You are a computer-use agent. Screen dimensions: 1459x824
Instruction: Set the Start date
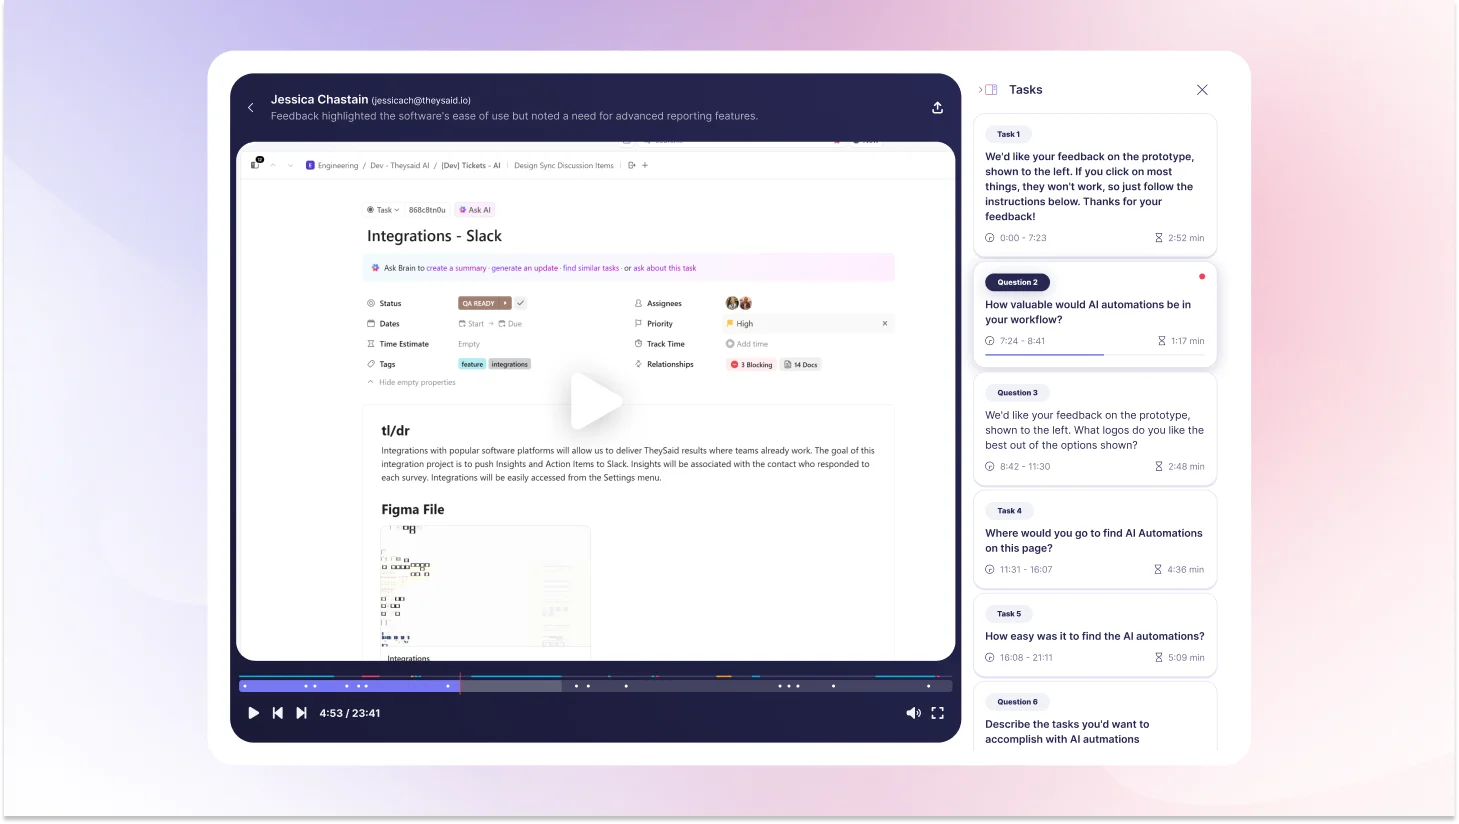pyautogui.click(x=471, y=324)
